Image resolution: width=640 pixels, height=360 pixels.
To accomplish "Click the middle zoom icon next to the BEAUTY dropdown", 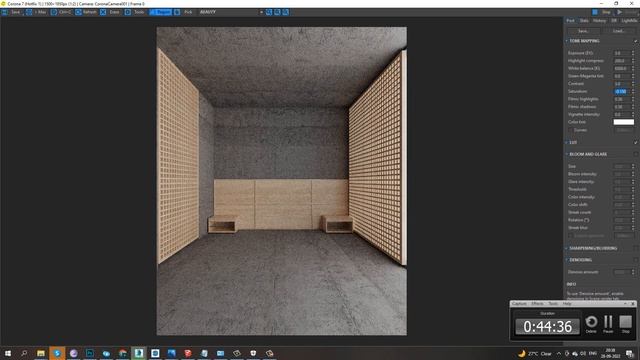I will (277, 12).
